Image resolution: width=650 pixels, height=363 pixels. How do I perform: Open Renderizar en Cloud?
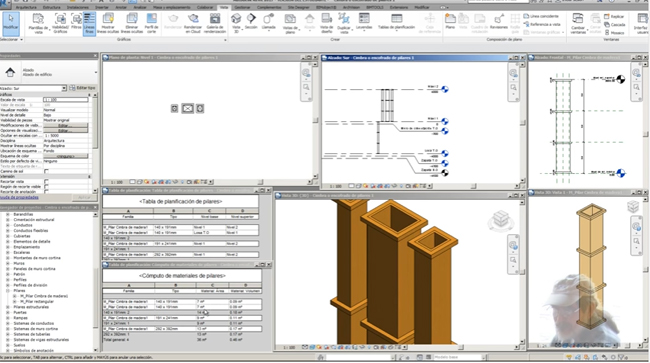tap(193, 23)
